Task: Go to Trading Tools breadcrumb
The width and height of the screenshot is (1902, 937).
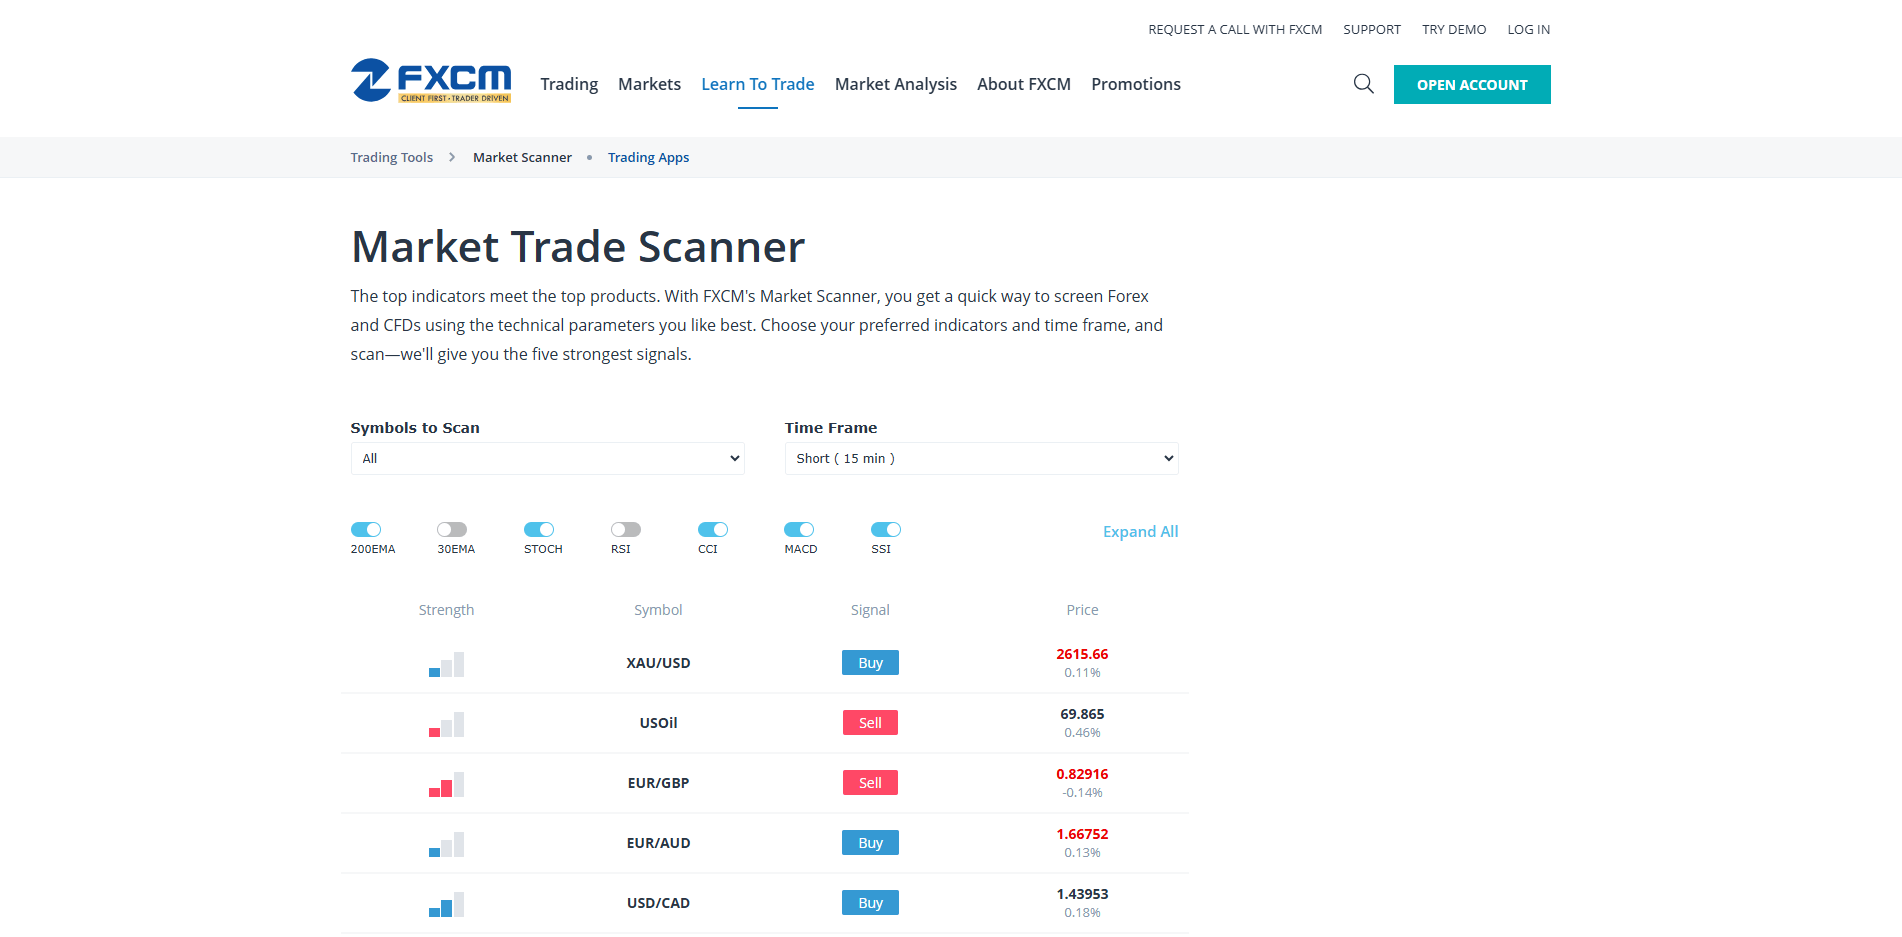Action: click(392, 157)
